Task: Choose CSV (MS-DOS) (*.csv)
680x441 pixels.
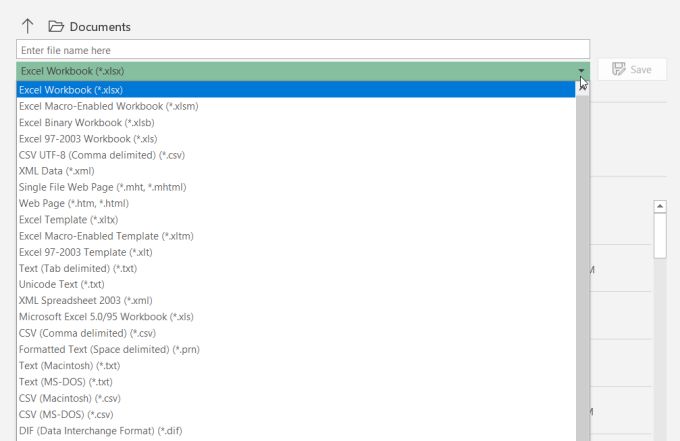Action: [296, 415]
